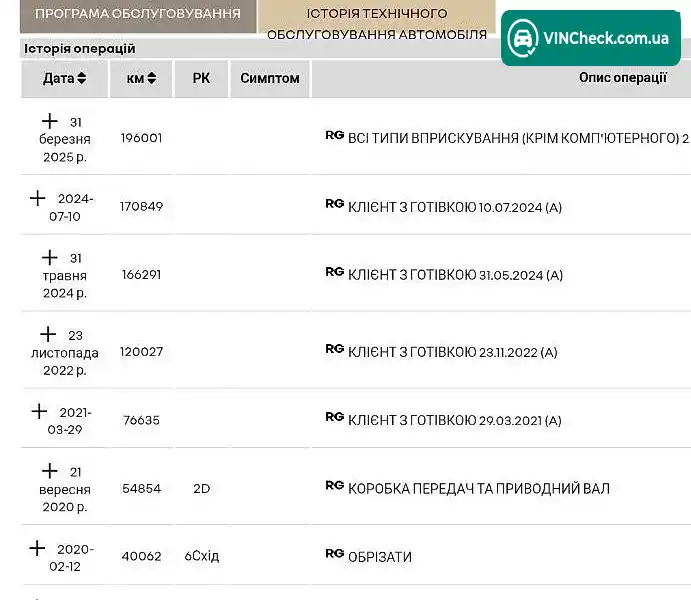Click date text 23 листопада 2022 р.
This screenshot has width=691, height=600.
pos(65,353)
